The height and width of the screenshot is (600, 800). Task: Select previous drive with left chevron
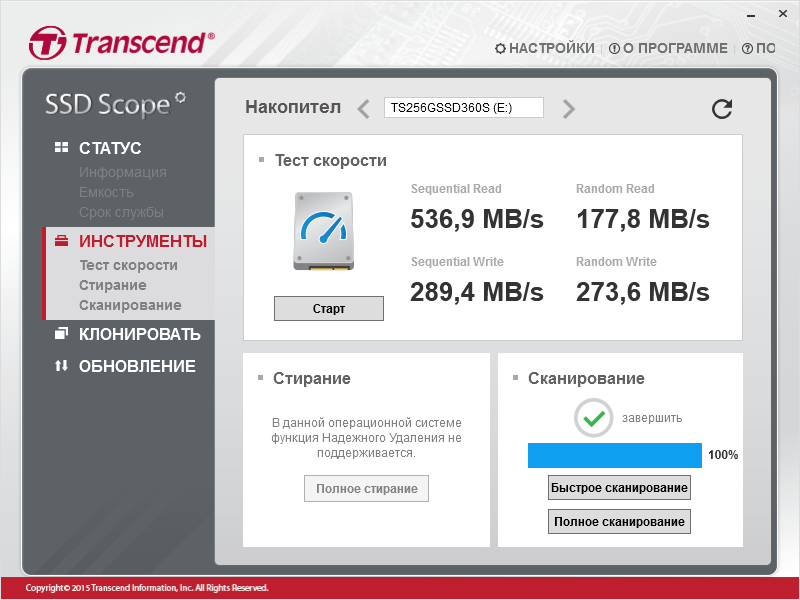coord(363,109)
